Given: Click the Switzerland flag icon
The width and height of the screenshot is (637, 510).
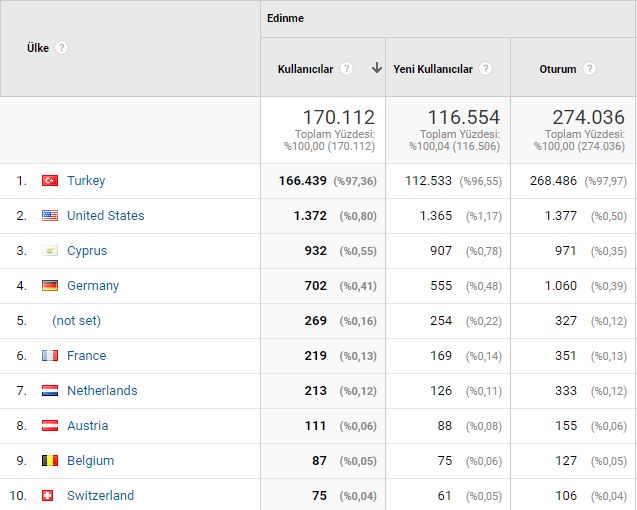Looking at the screenshot, I should (x=50, y=496).
